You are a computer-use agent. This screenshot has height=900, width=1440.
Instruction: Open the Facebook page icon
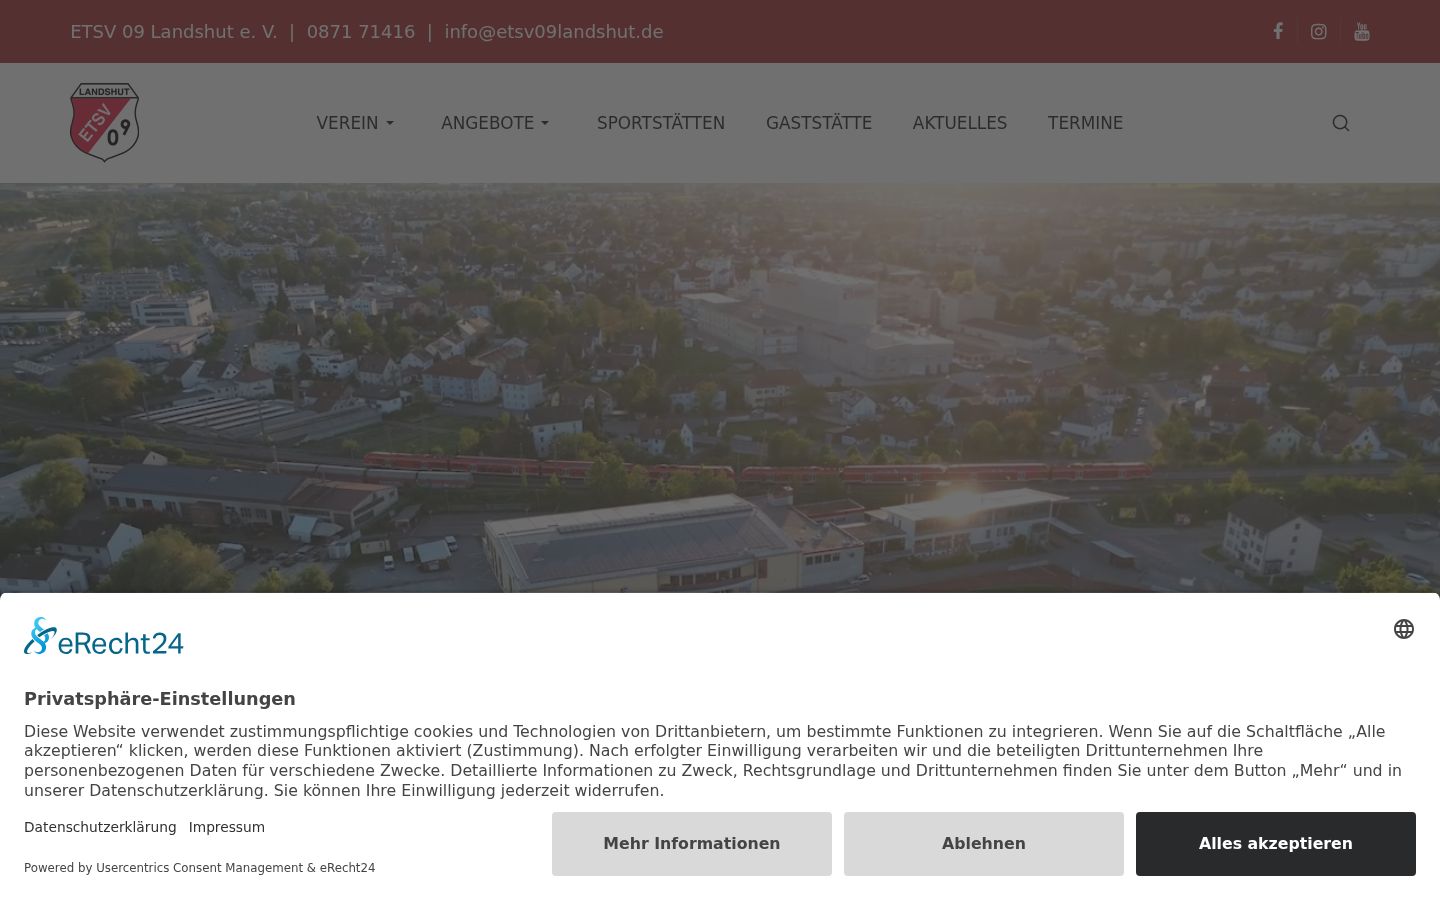click(x=1278, y=31)
